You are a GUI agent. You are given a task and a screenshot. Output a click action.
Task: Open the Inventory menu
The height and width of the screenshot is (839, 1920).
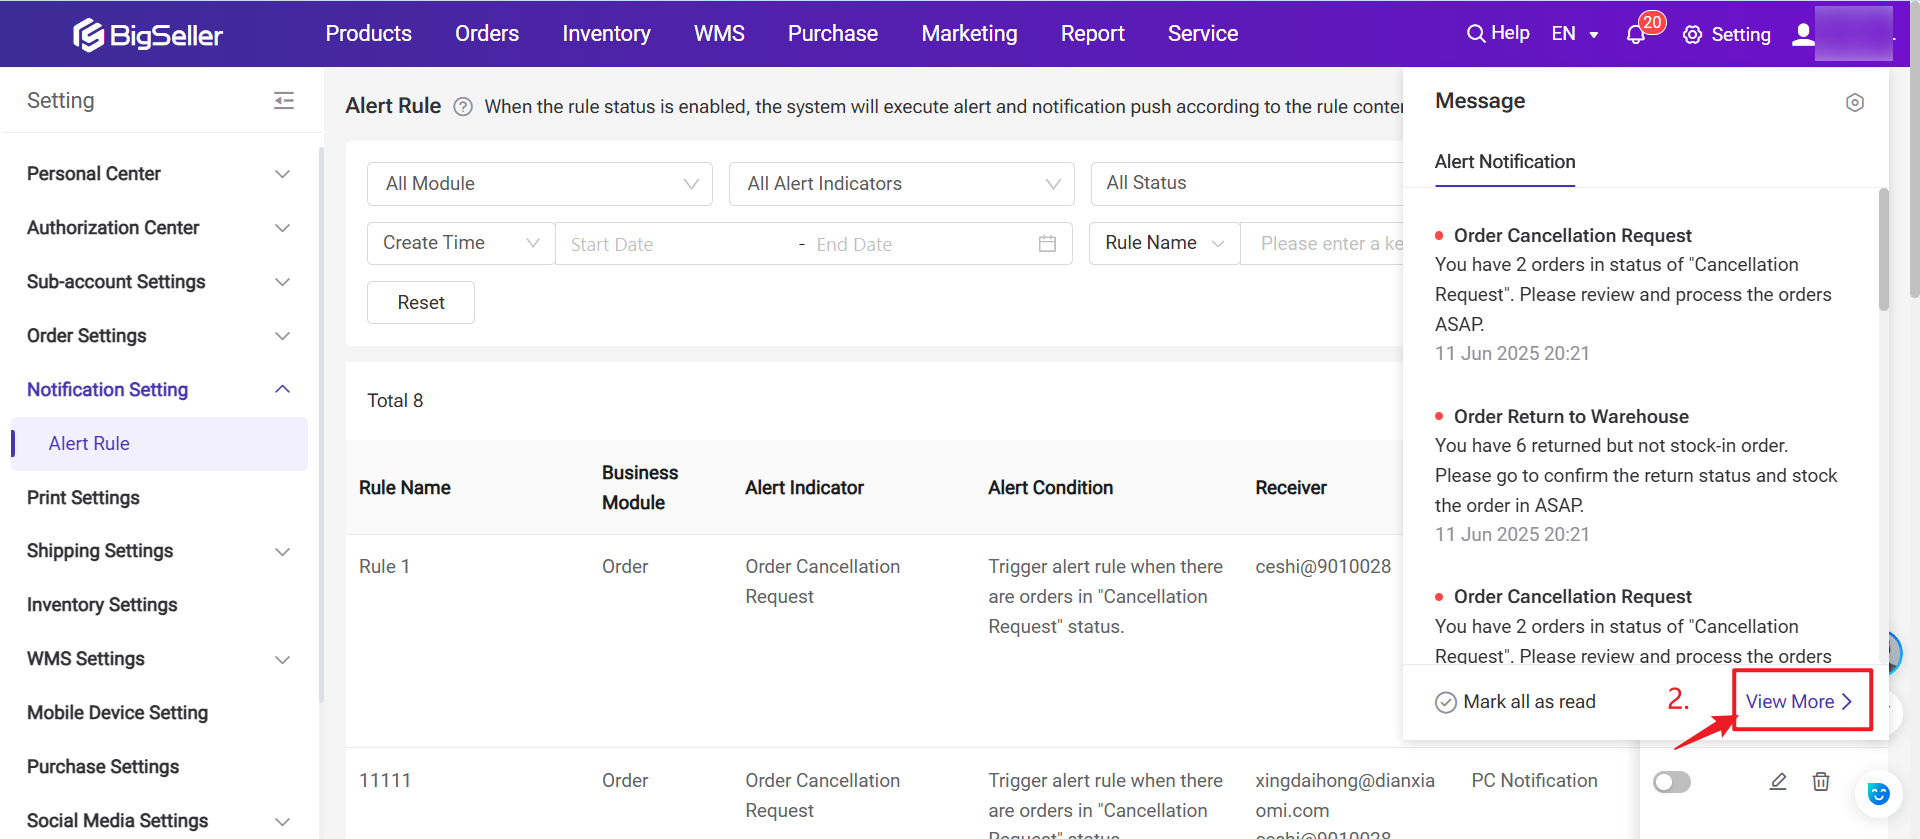(x=606, y=34)
